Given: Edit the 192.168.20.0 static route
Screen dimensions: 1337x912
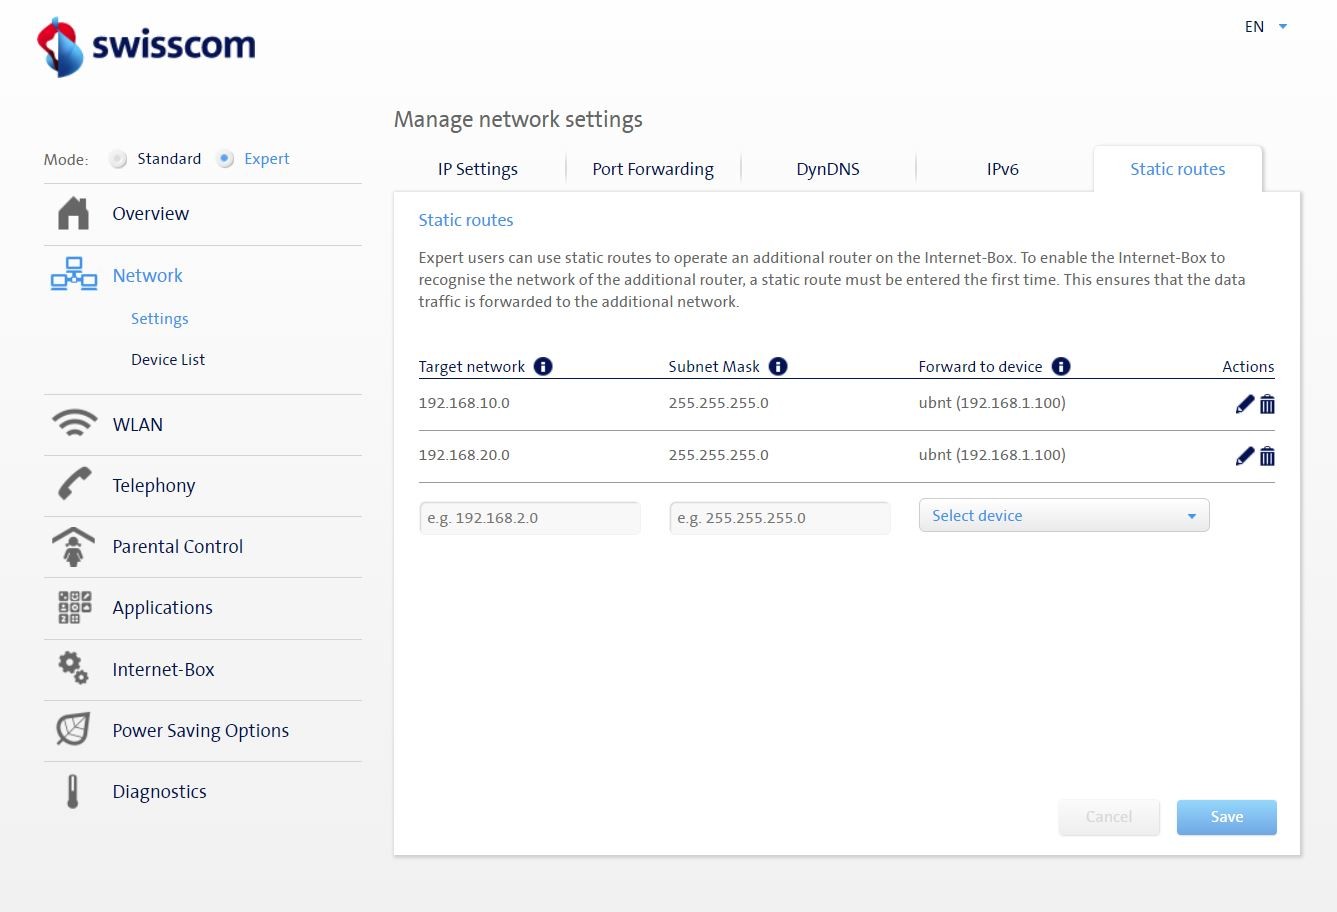Looking at the screenshot, I should point(1244,456).
